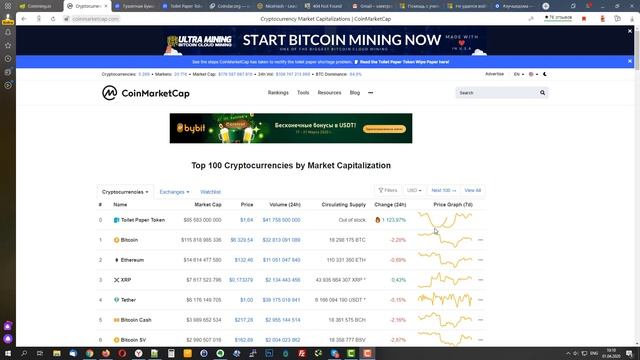Click the Search input field
The height and width of the screenshot is (360, 640).
click(498, 93)
